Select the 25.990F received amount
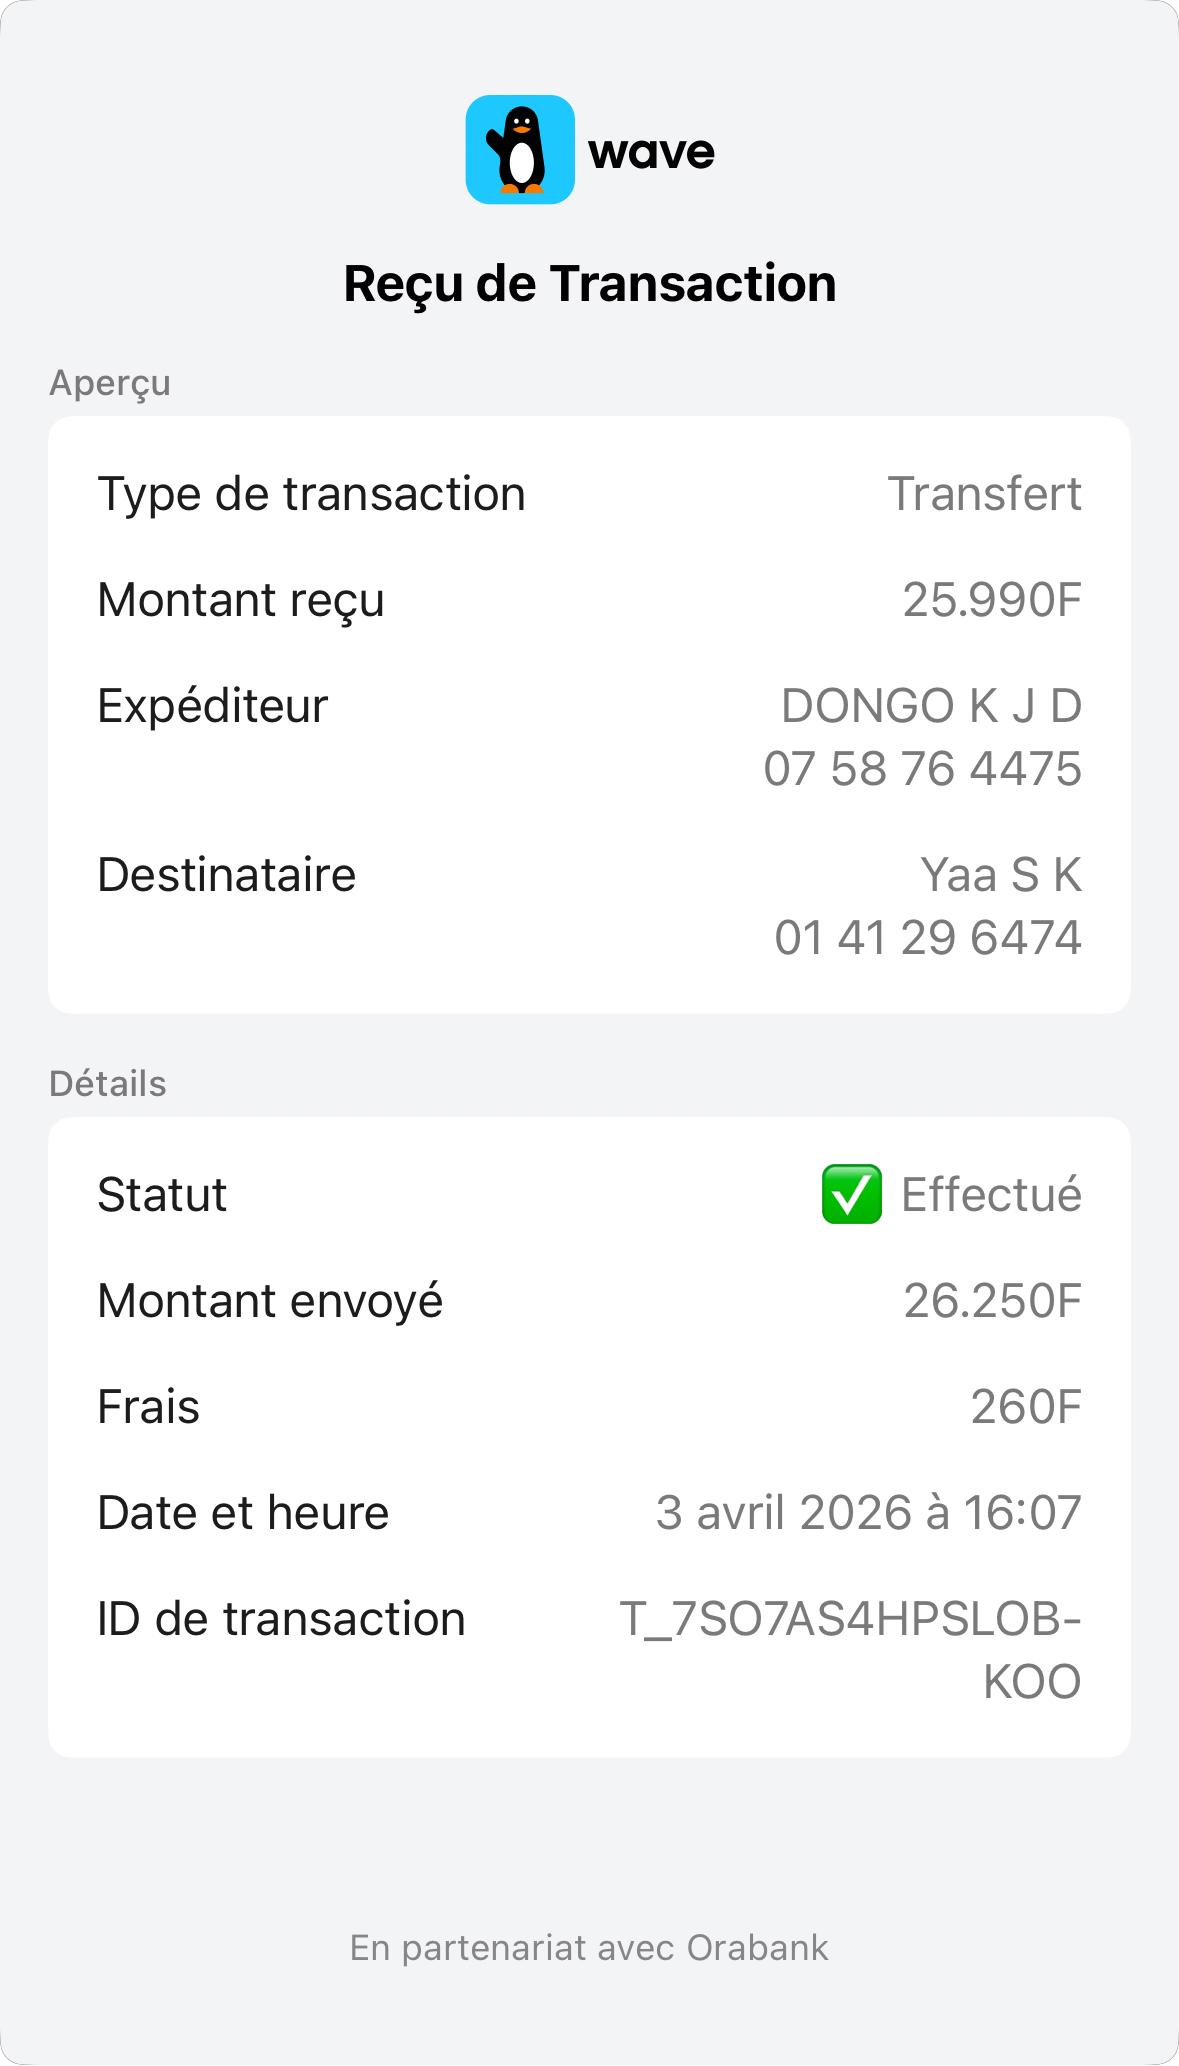The width and height of the screenshot is (1179, 2066). point(992,600)
